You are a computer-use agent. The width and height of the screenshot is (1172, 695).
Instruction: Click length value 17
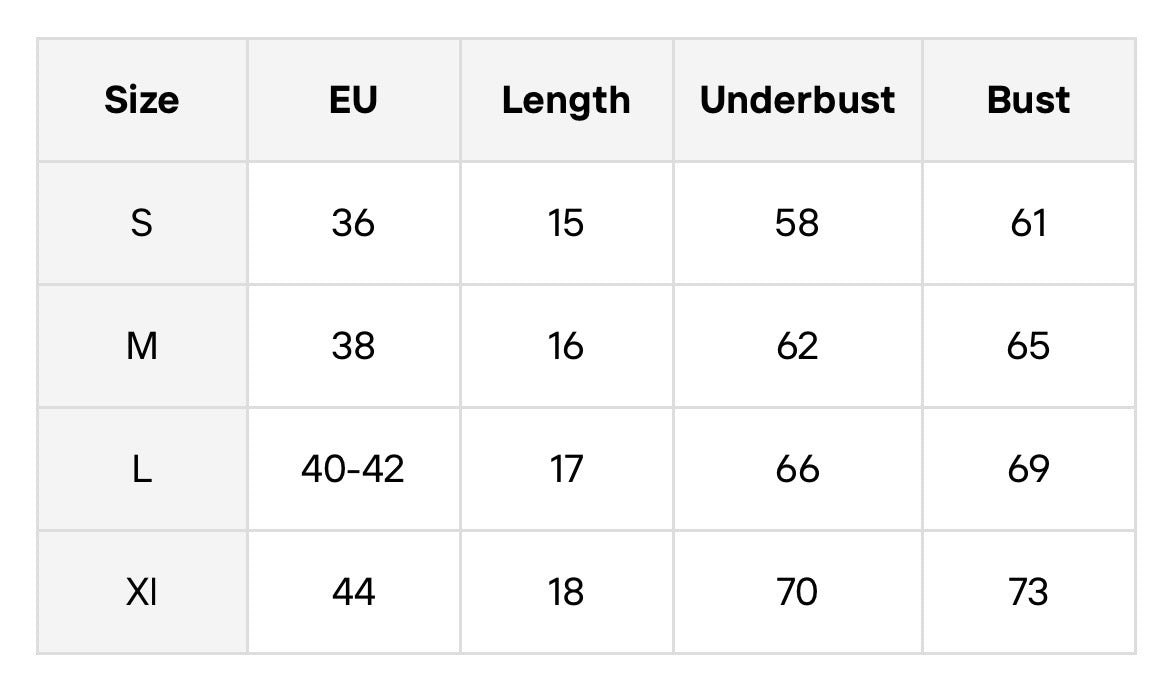click(567, 469)
